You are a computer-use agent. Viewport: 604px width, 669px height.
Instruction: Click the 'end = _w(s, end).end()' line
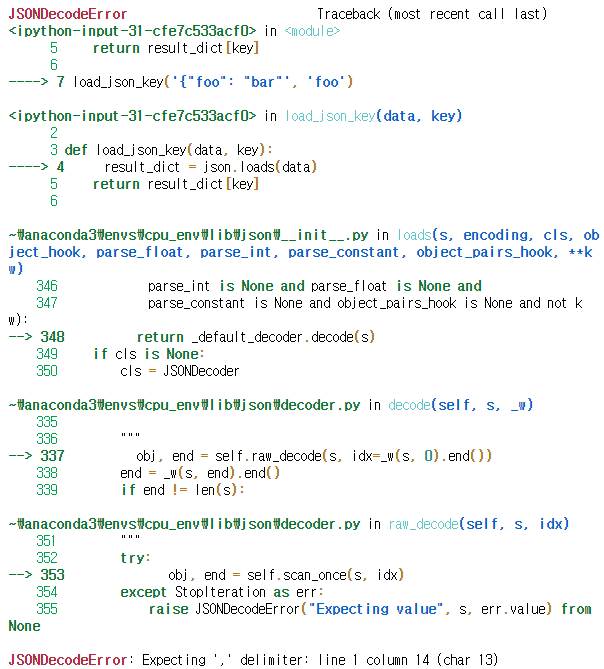pos(200,473)
